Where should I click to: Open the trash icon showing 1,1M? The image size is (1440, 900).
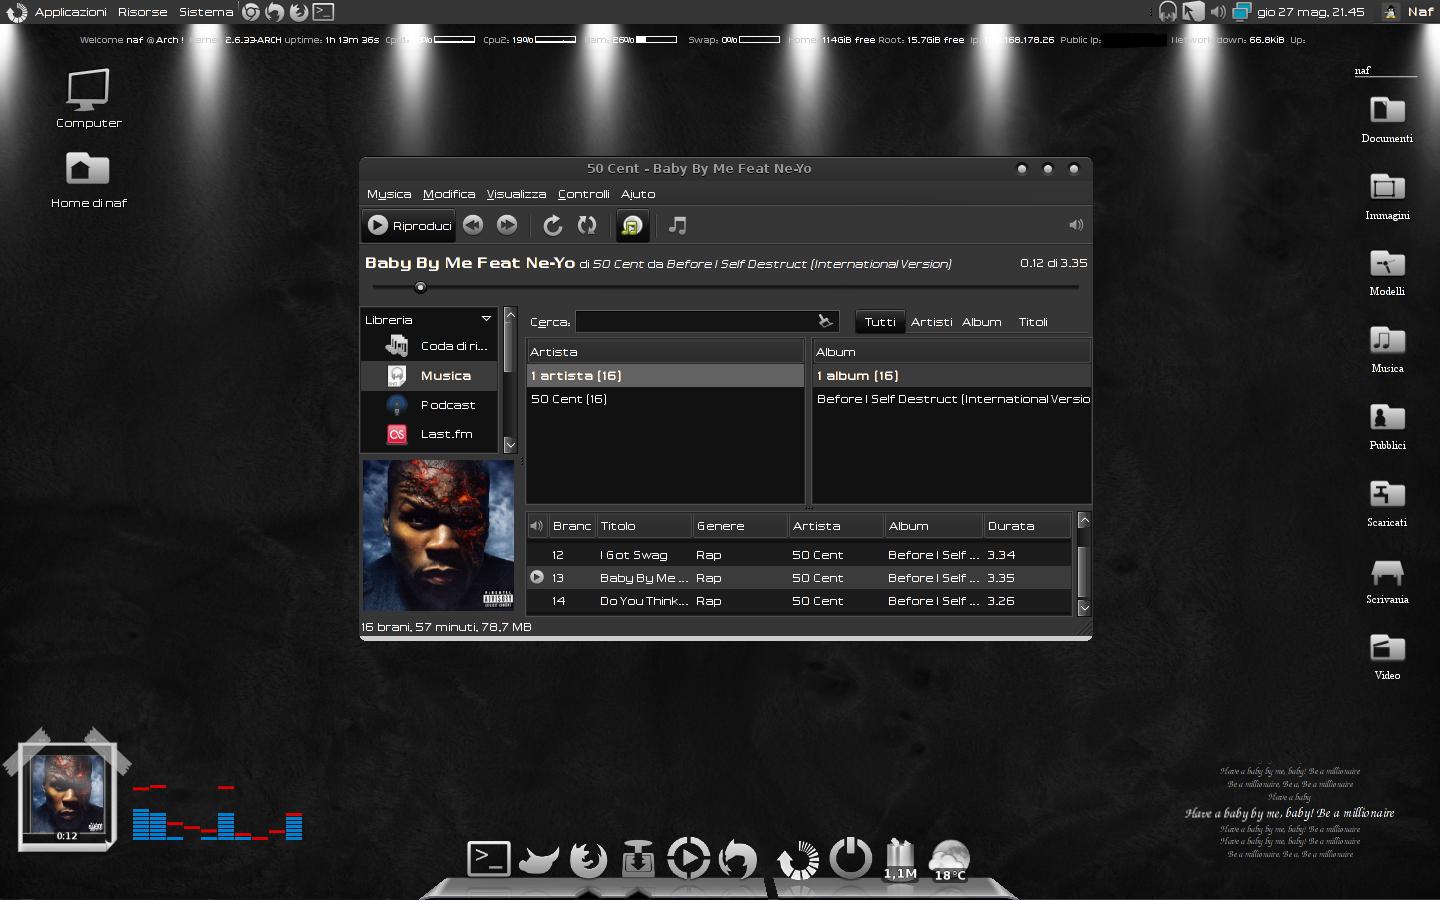tap(900, 859)
